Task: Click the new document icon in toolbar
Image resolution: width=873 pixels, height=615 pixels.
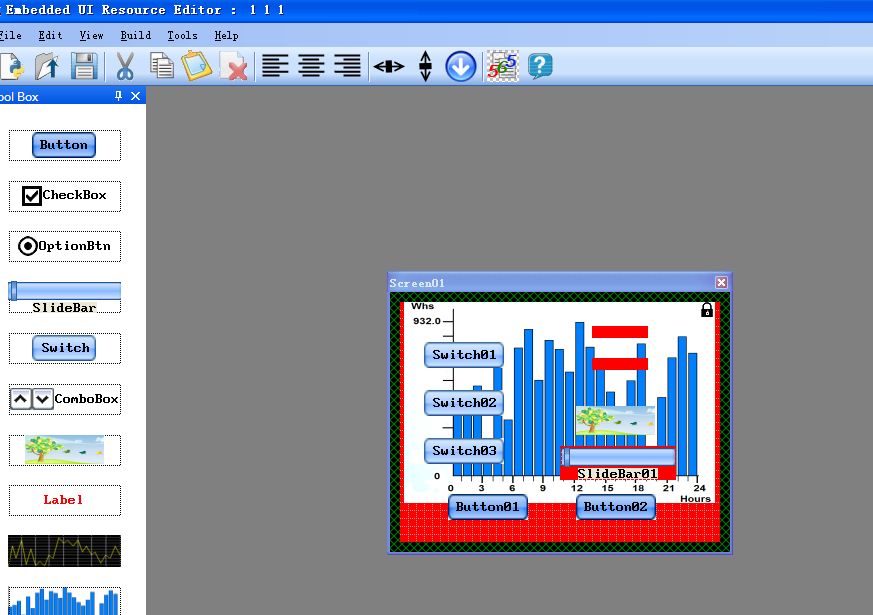Action: pyautogui.click(x=11, y=66)
